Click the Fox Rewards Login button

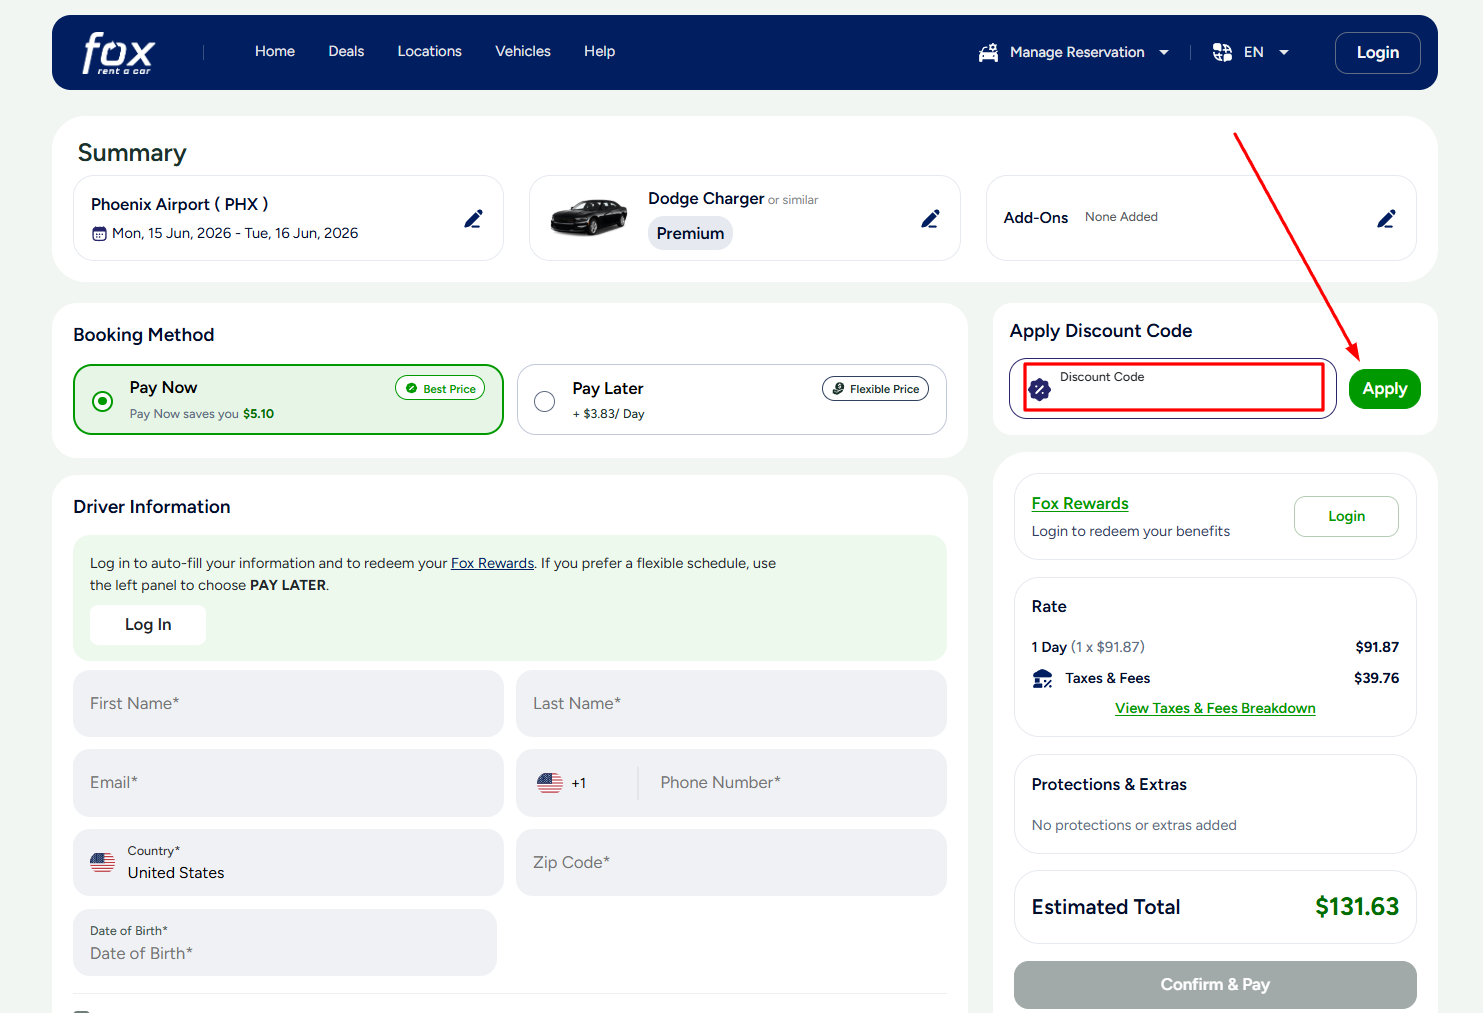tap(1347, 516)
